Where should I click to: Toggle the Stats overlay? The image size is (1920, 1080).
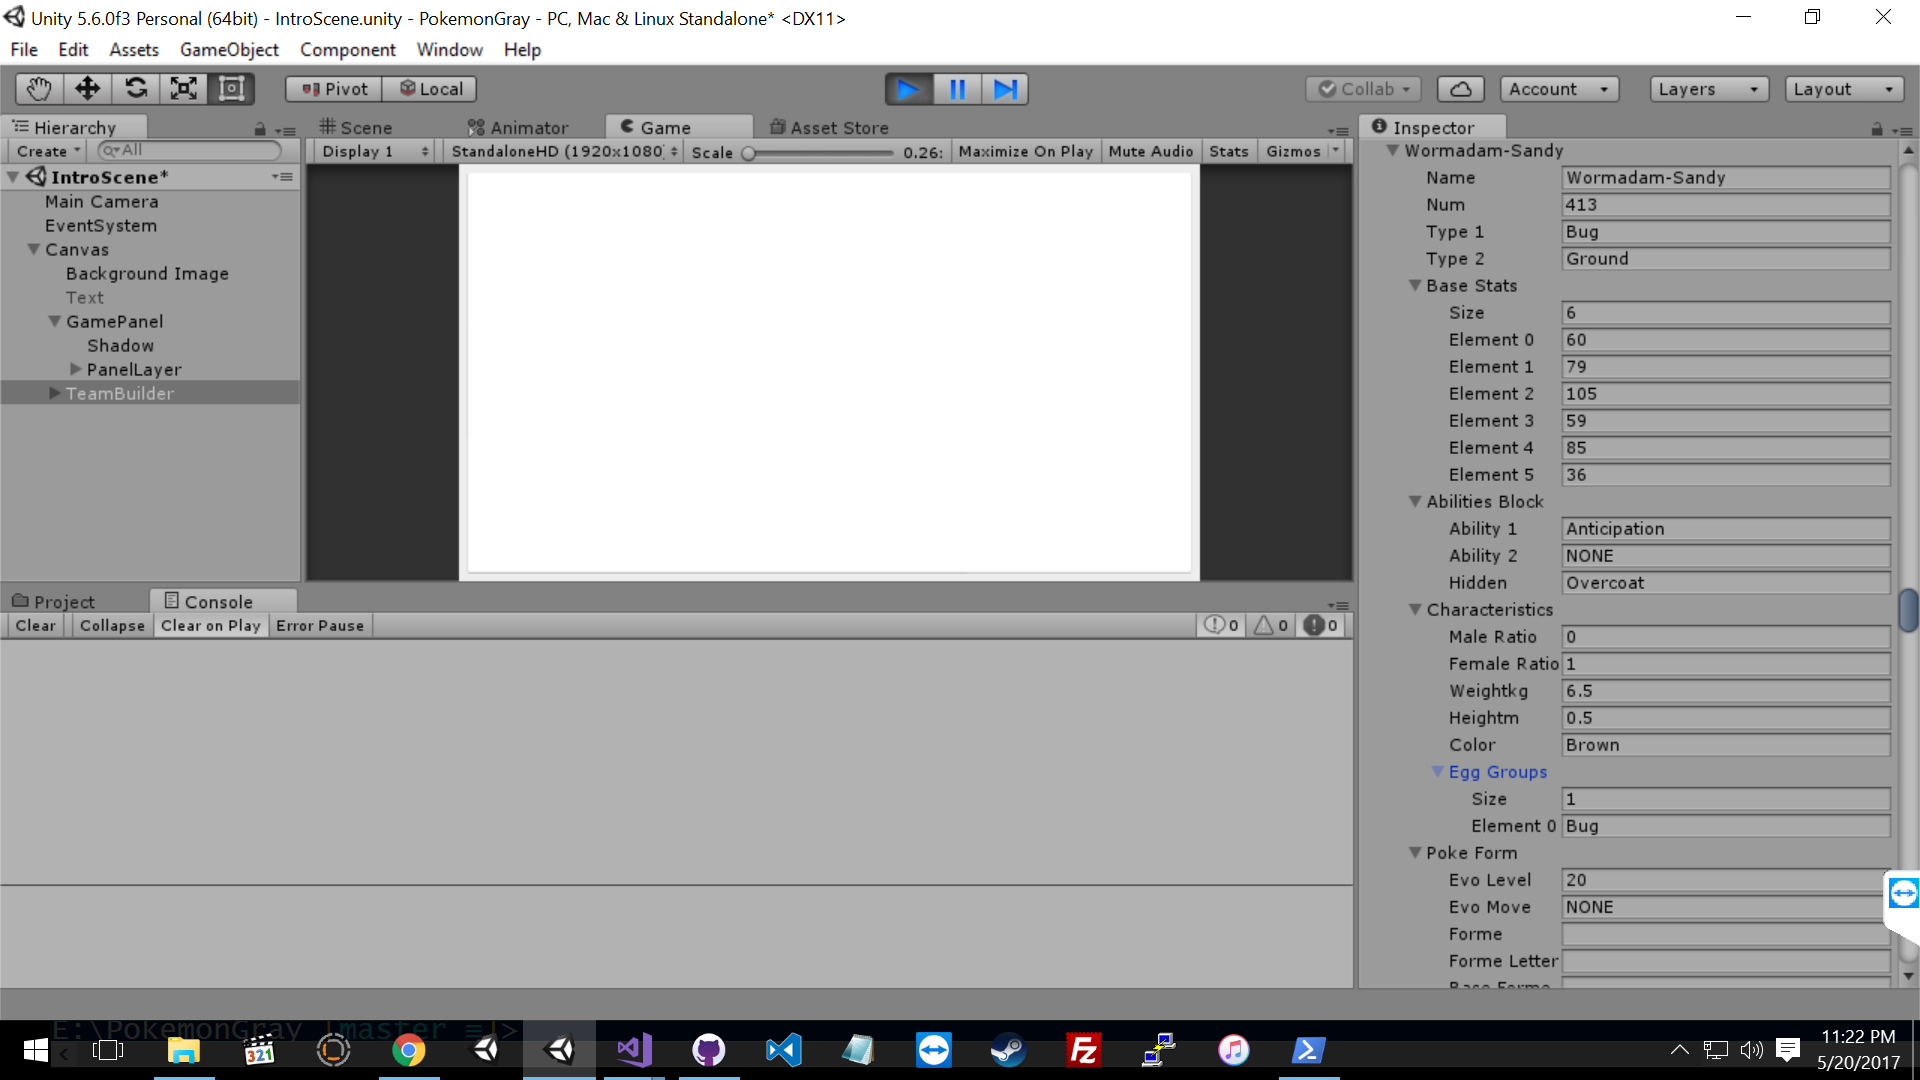click(x=1229, y=151)
